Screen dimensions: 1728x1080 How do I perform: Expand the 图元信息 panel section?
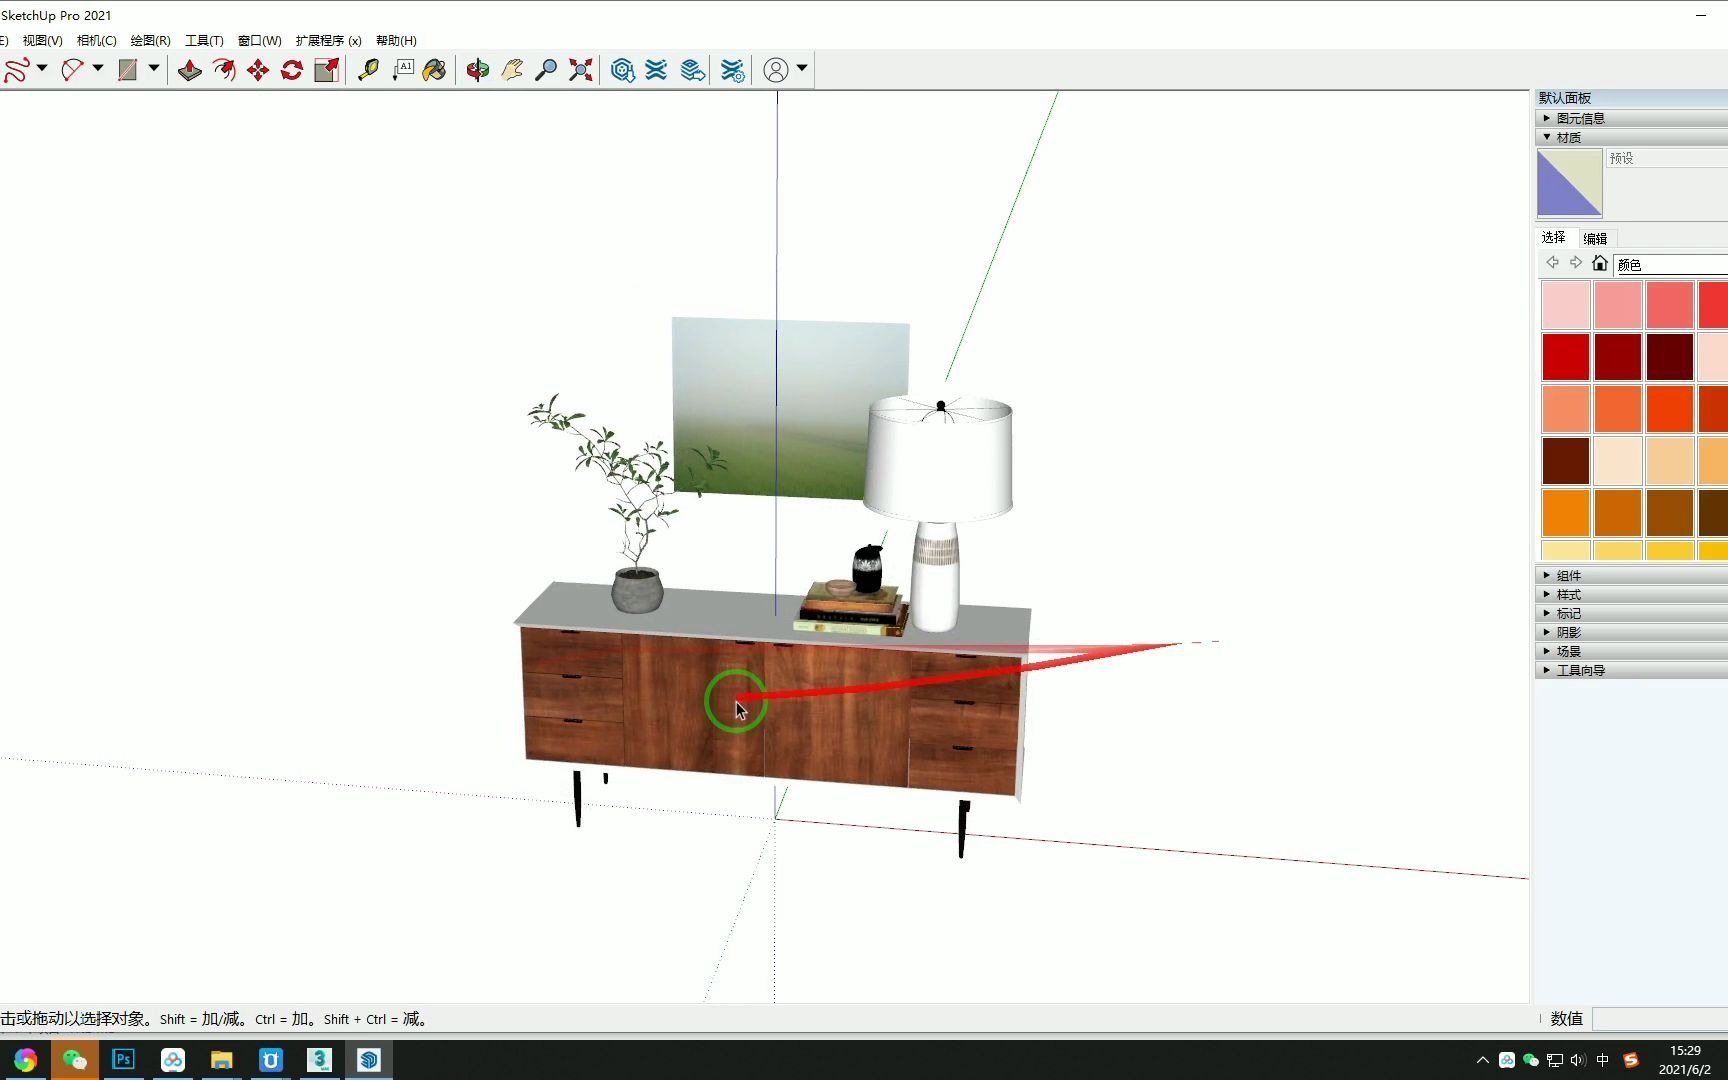(1547, 118)
